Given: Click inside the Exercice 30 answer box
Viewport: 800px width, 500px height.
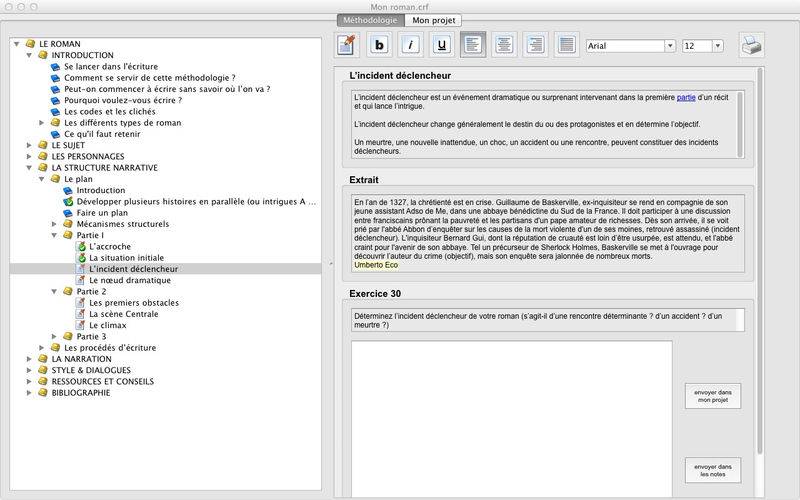Looking at the screenshot, I should click(512, 418).
